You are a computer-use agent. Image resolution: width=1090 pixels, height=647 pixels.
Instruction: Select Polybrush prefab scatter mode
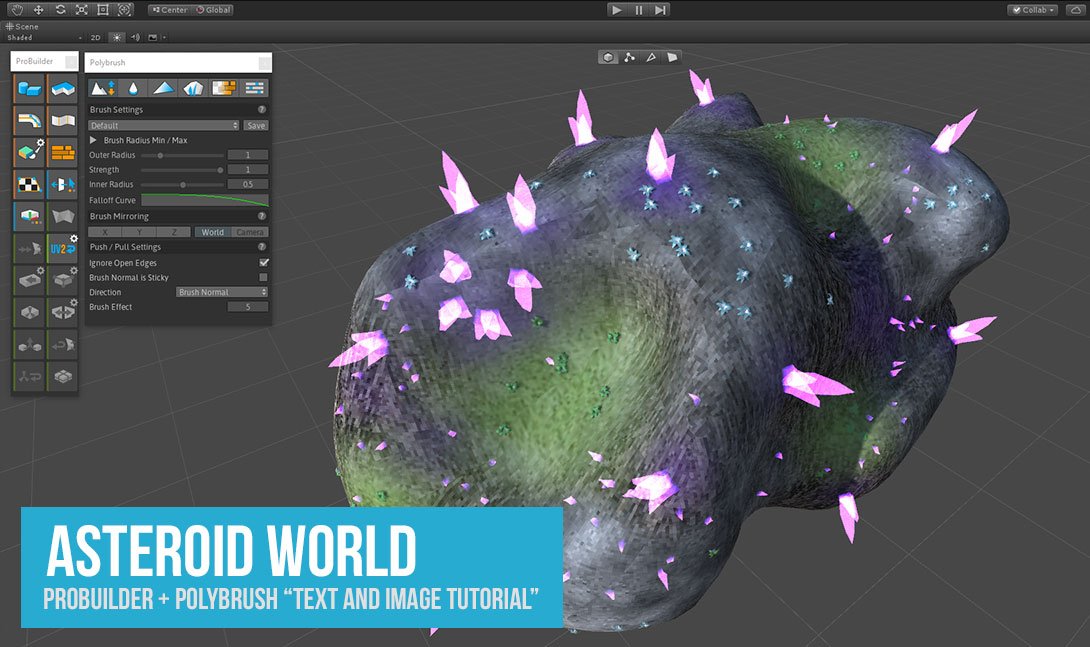(193, 88)
